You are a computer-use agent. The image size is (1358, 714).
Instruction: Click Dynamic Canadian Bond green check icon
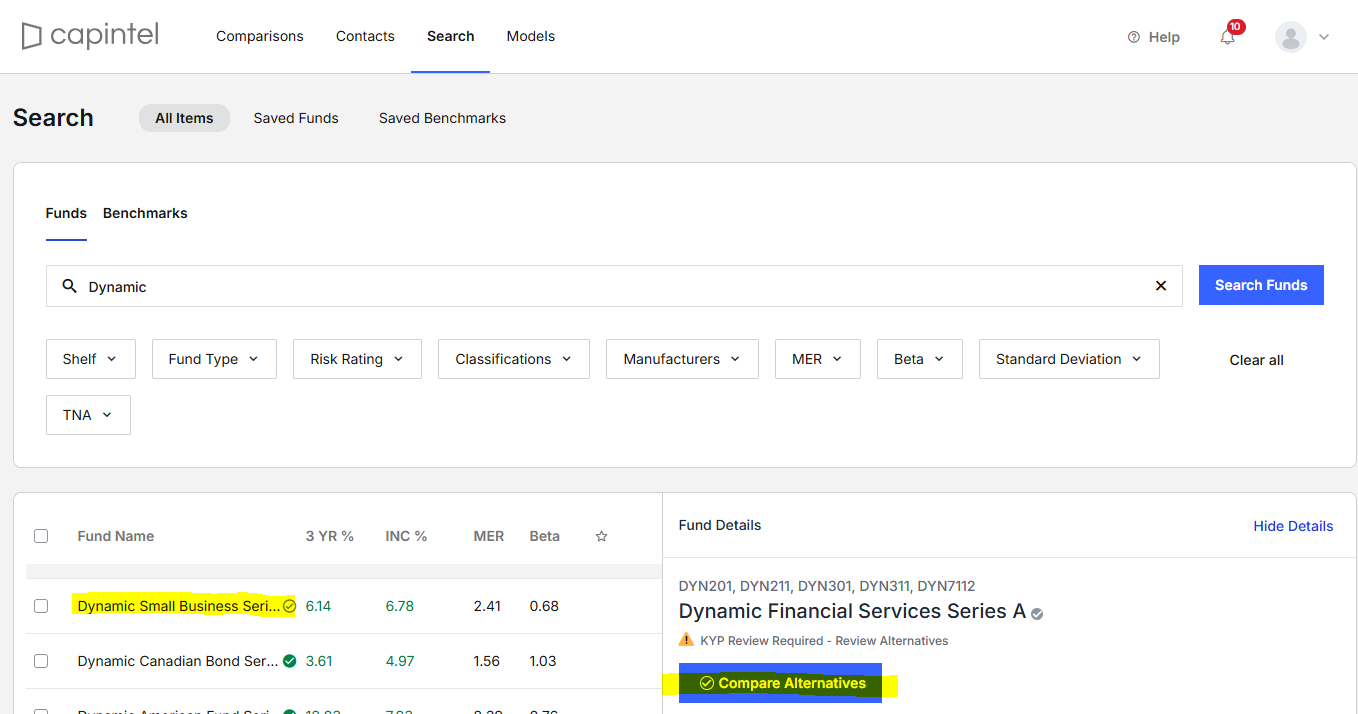[x=289, y=661]
